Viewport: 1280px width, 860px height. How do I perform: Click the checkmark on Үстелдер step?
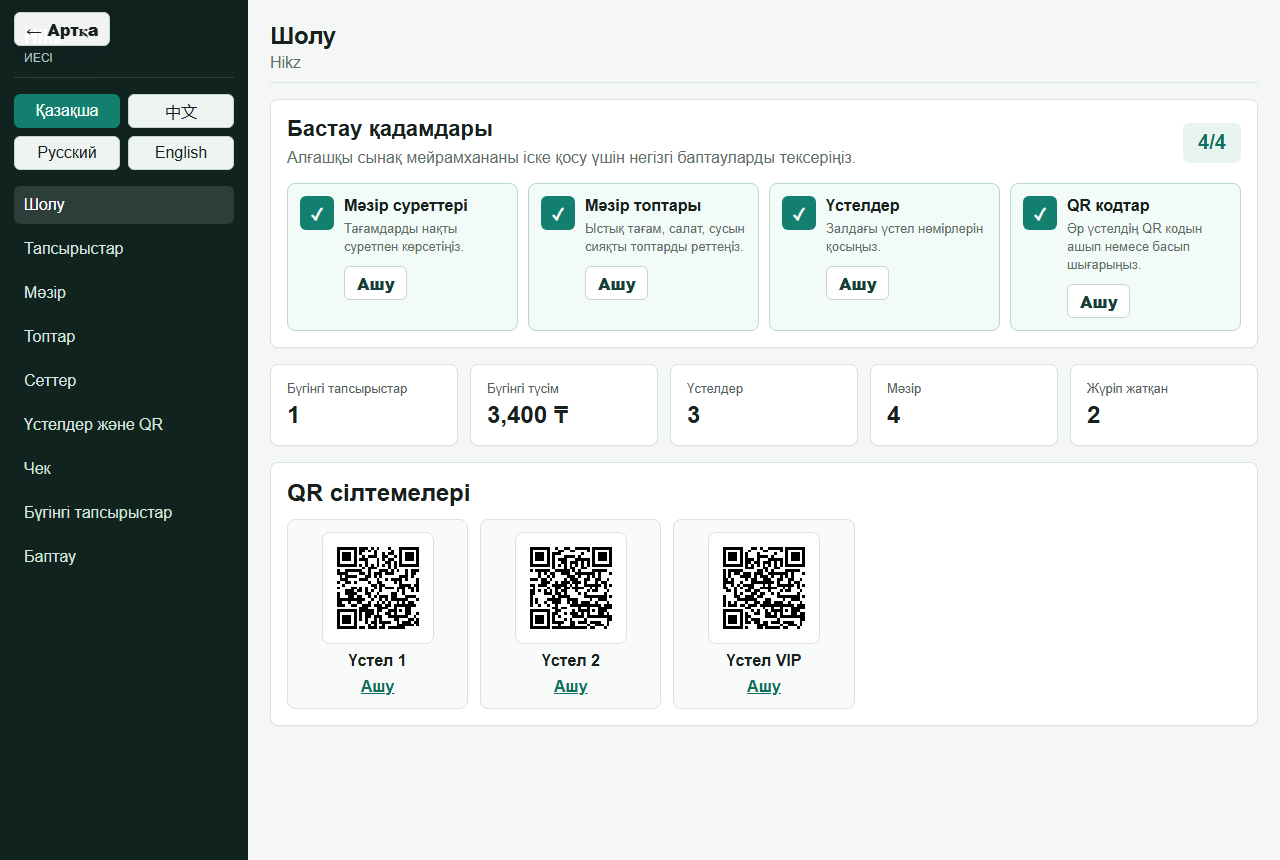coord(799,213)
